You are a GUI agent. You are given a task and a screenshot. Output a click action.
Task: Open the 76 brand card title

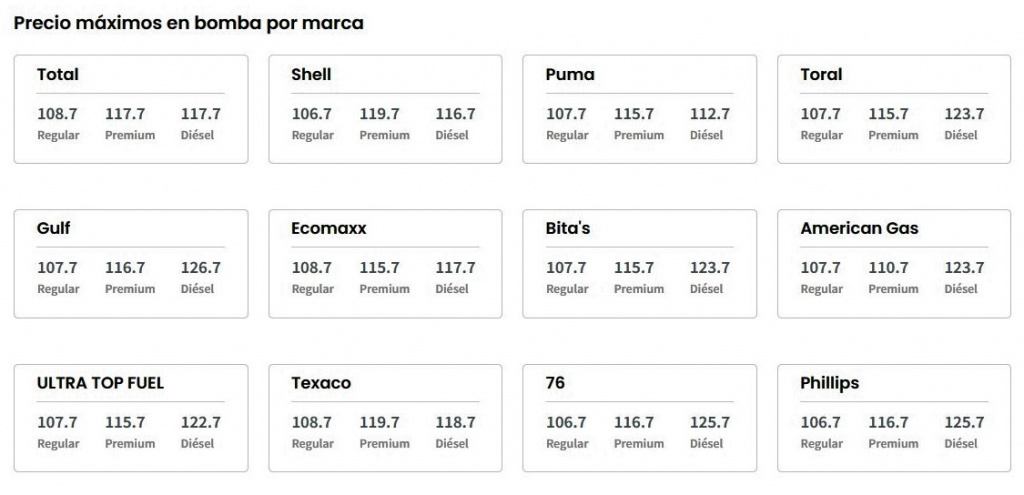point(556,383)
